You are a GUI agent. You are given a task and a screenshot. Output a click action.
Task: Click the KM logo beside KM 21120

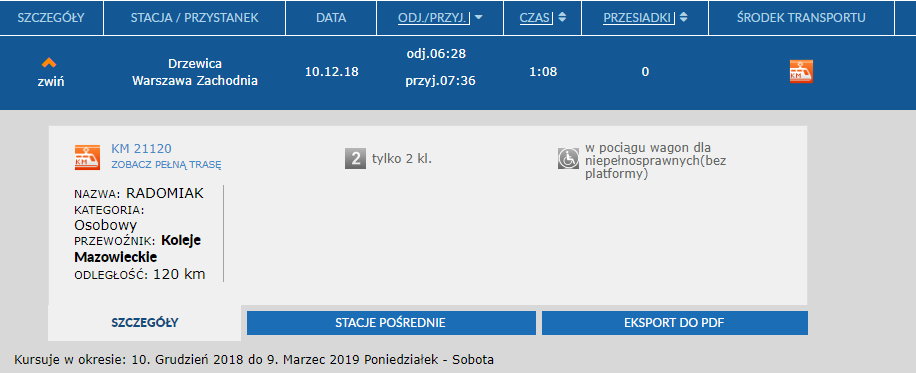(87, 157)
